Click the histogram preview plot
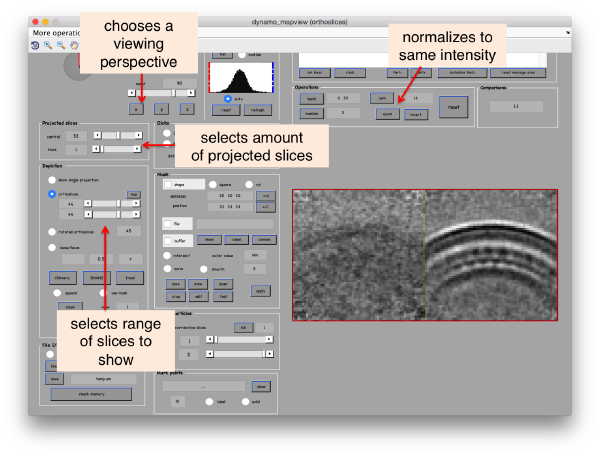600x456 pixels. pyautogui.click(x=241, y=78)
